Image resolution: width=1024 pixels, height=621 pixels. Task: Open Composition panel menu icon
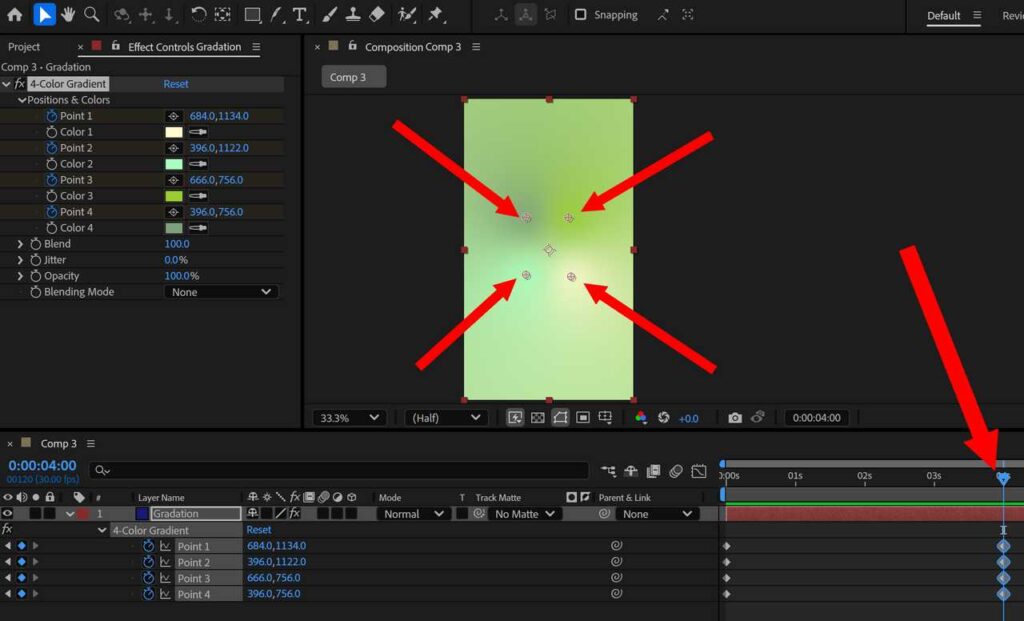pyautogui.click(x=476, y=47)
